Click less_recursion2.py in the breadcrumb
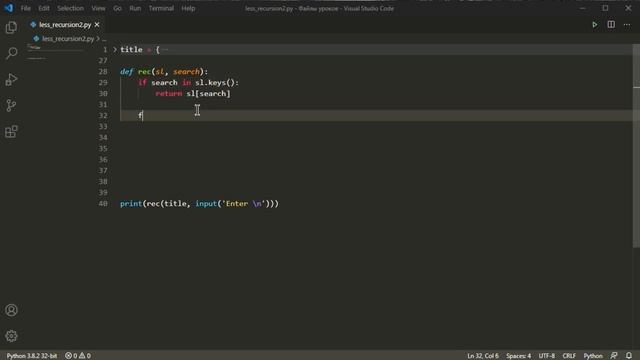The height and width of the screenshot is (360, 640). coord(68,39)
